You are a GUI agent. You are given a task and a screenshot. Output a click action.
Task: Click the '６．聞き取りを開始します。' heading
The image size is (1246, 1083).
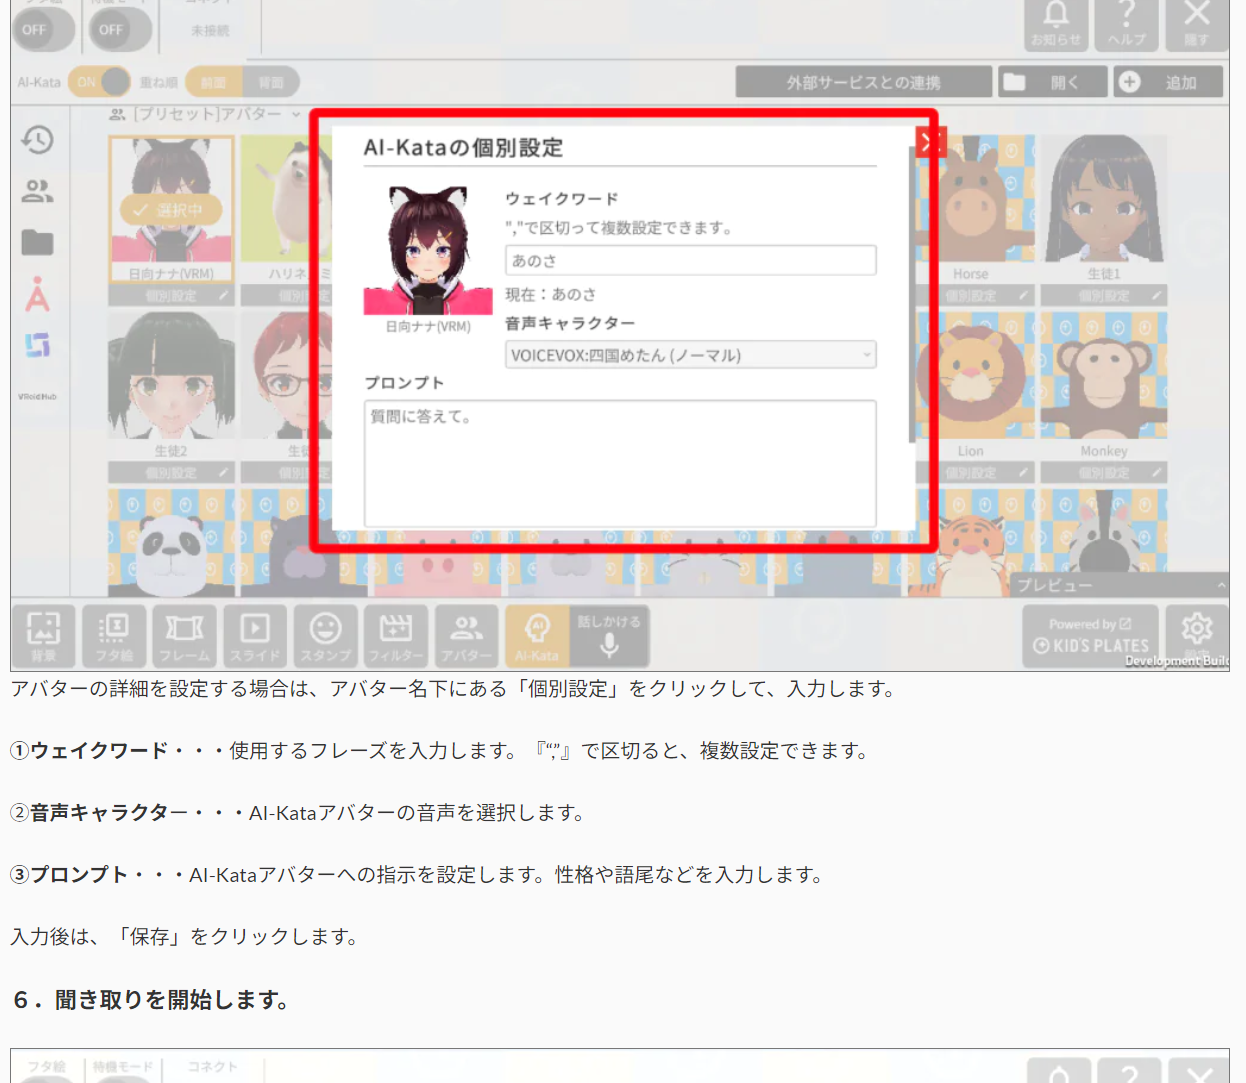click(x=151, y=1000)
